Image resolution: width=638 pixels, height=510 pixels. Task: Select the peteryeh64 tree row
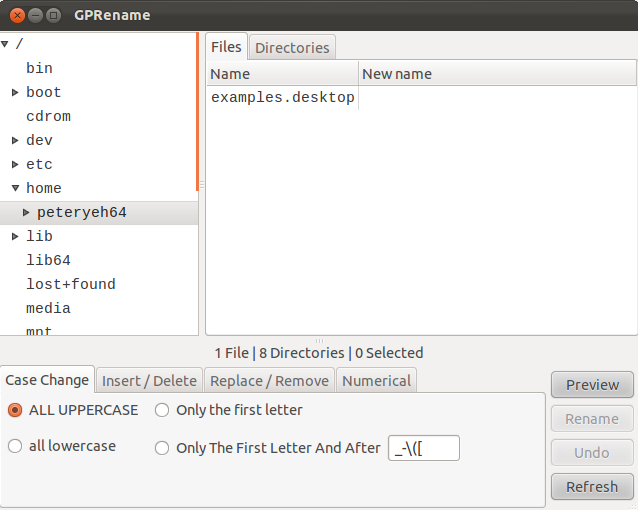tap(99, 212)
